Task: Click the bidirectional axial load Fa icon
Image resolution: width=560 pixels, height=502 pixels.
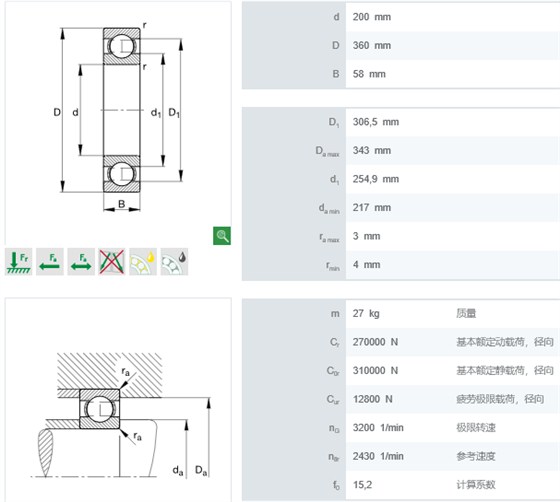Action: 81,262
